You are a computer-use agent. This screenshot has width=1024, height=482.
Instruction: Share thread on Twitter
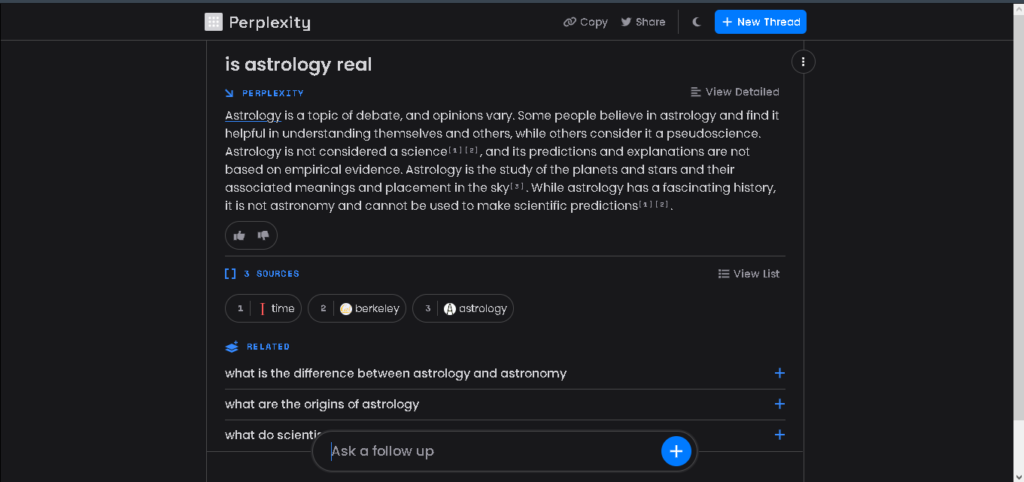(643, 22)
